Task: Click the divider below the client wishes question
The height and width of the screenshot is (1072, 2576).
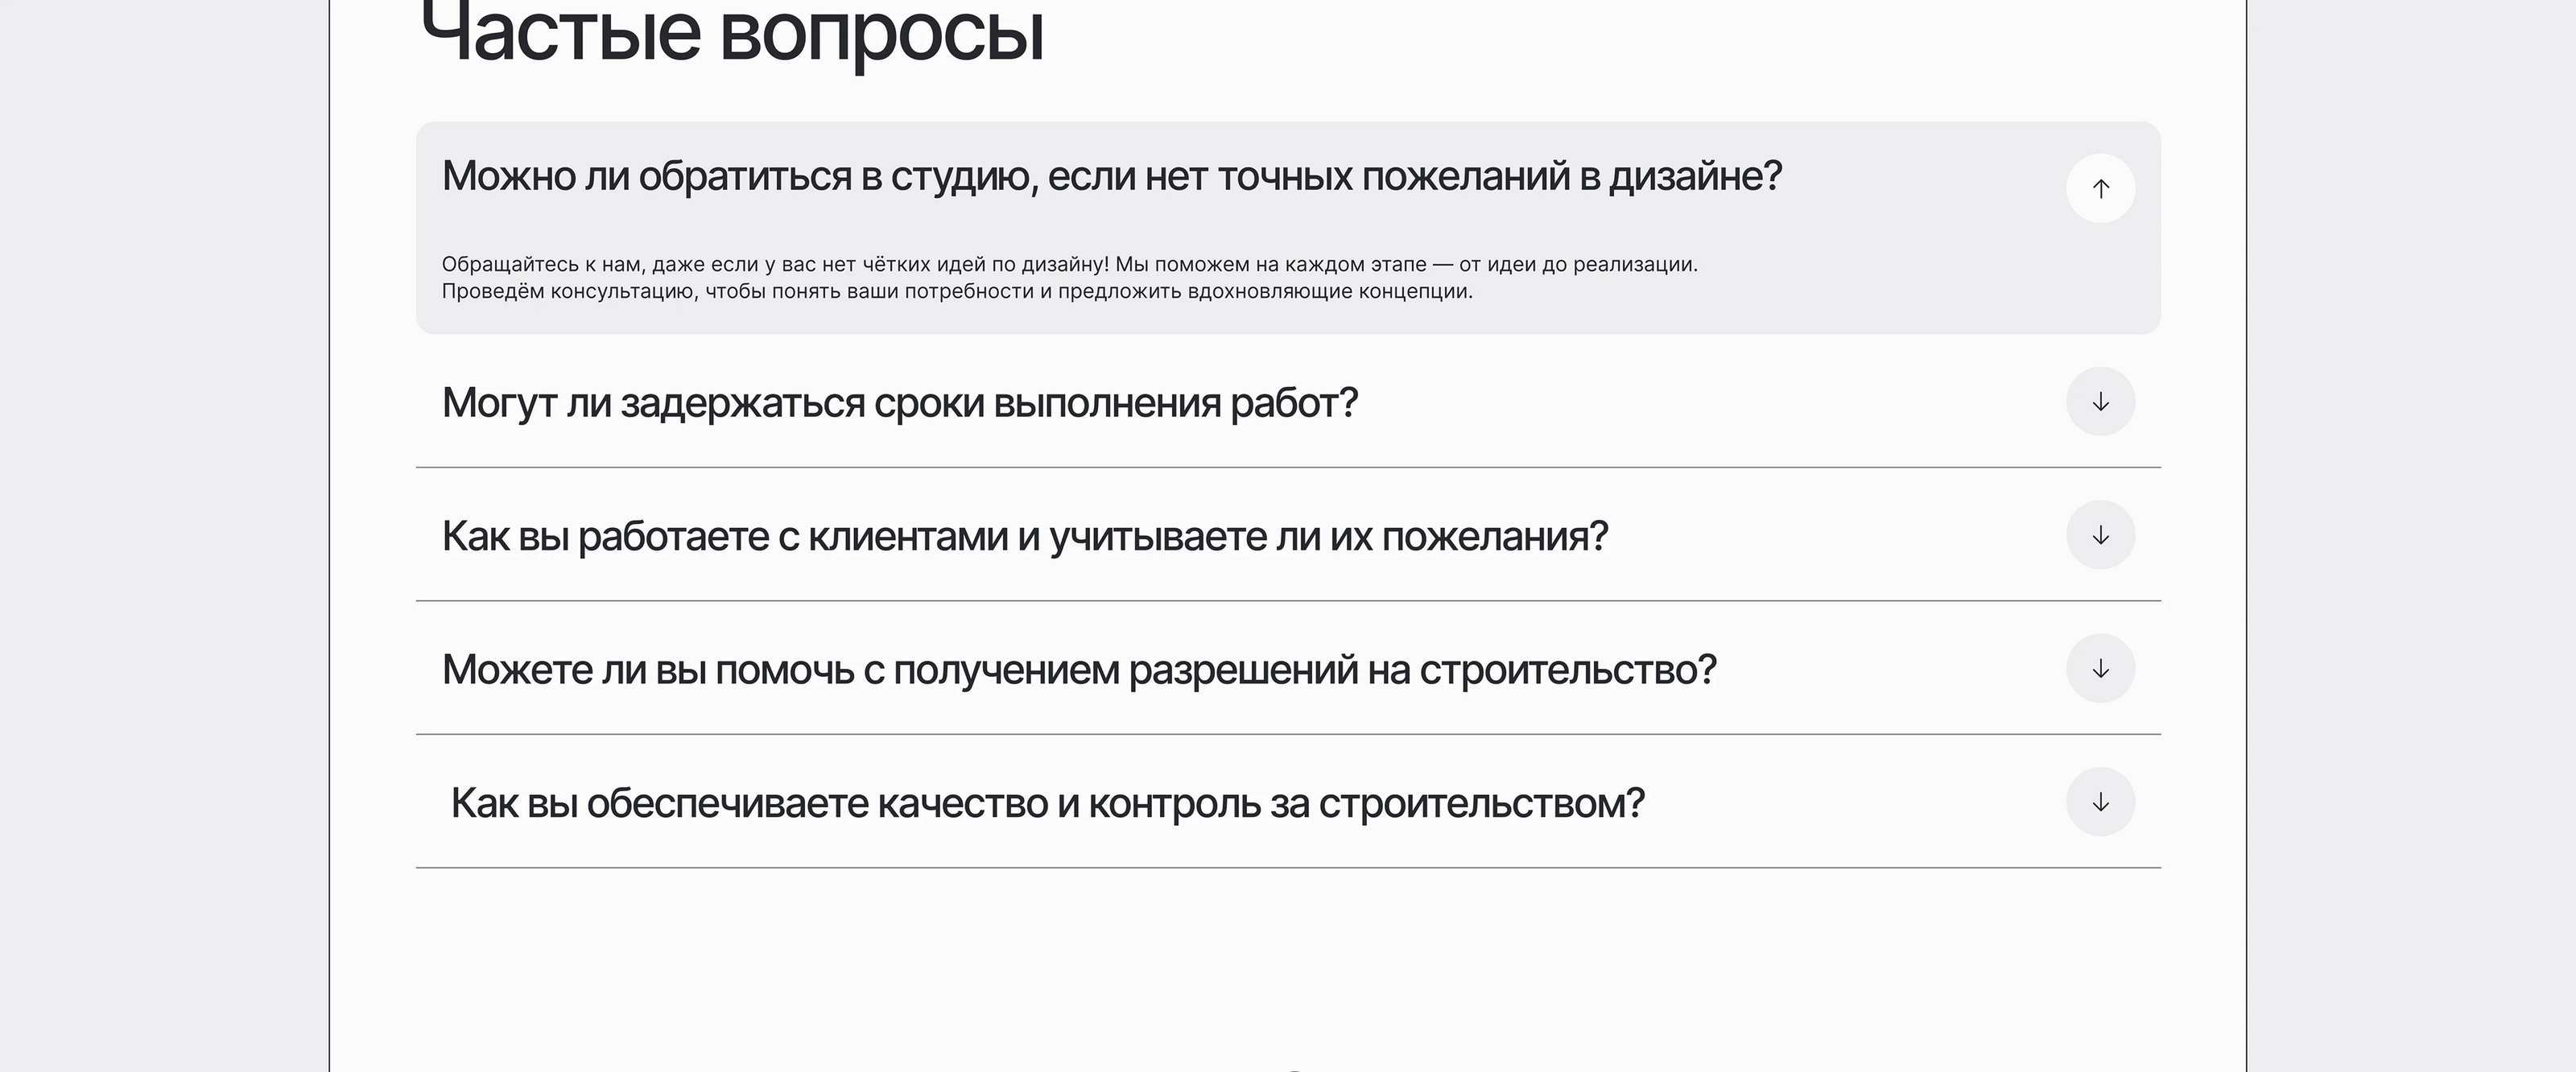Action: (x=1288, y=601)
